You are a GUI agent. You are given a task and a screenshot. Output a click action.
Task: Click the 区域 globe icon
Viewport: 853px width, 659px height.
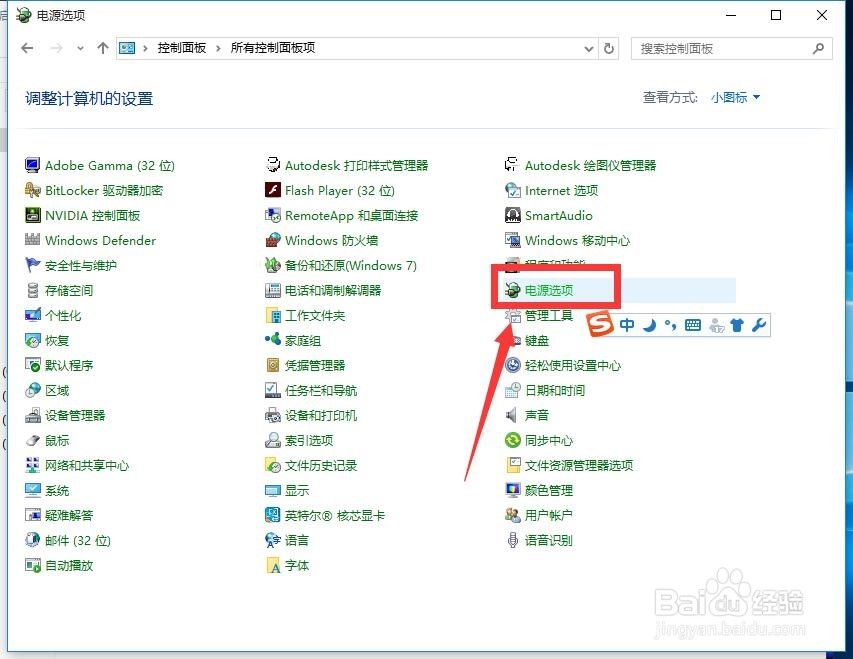coord(33,390)
